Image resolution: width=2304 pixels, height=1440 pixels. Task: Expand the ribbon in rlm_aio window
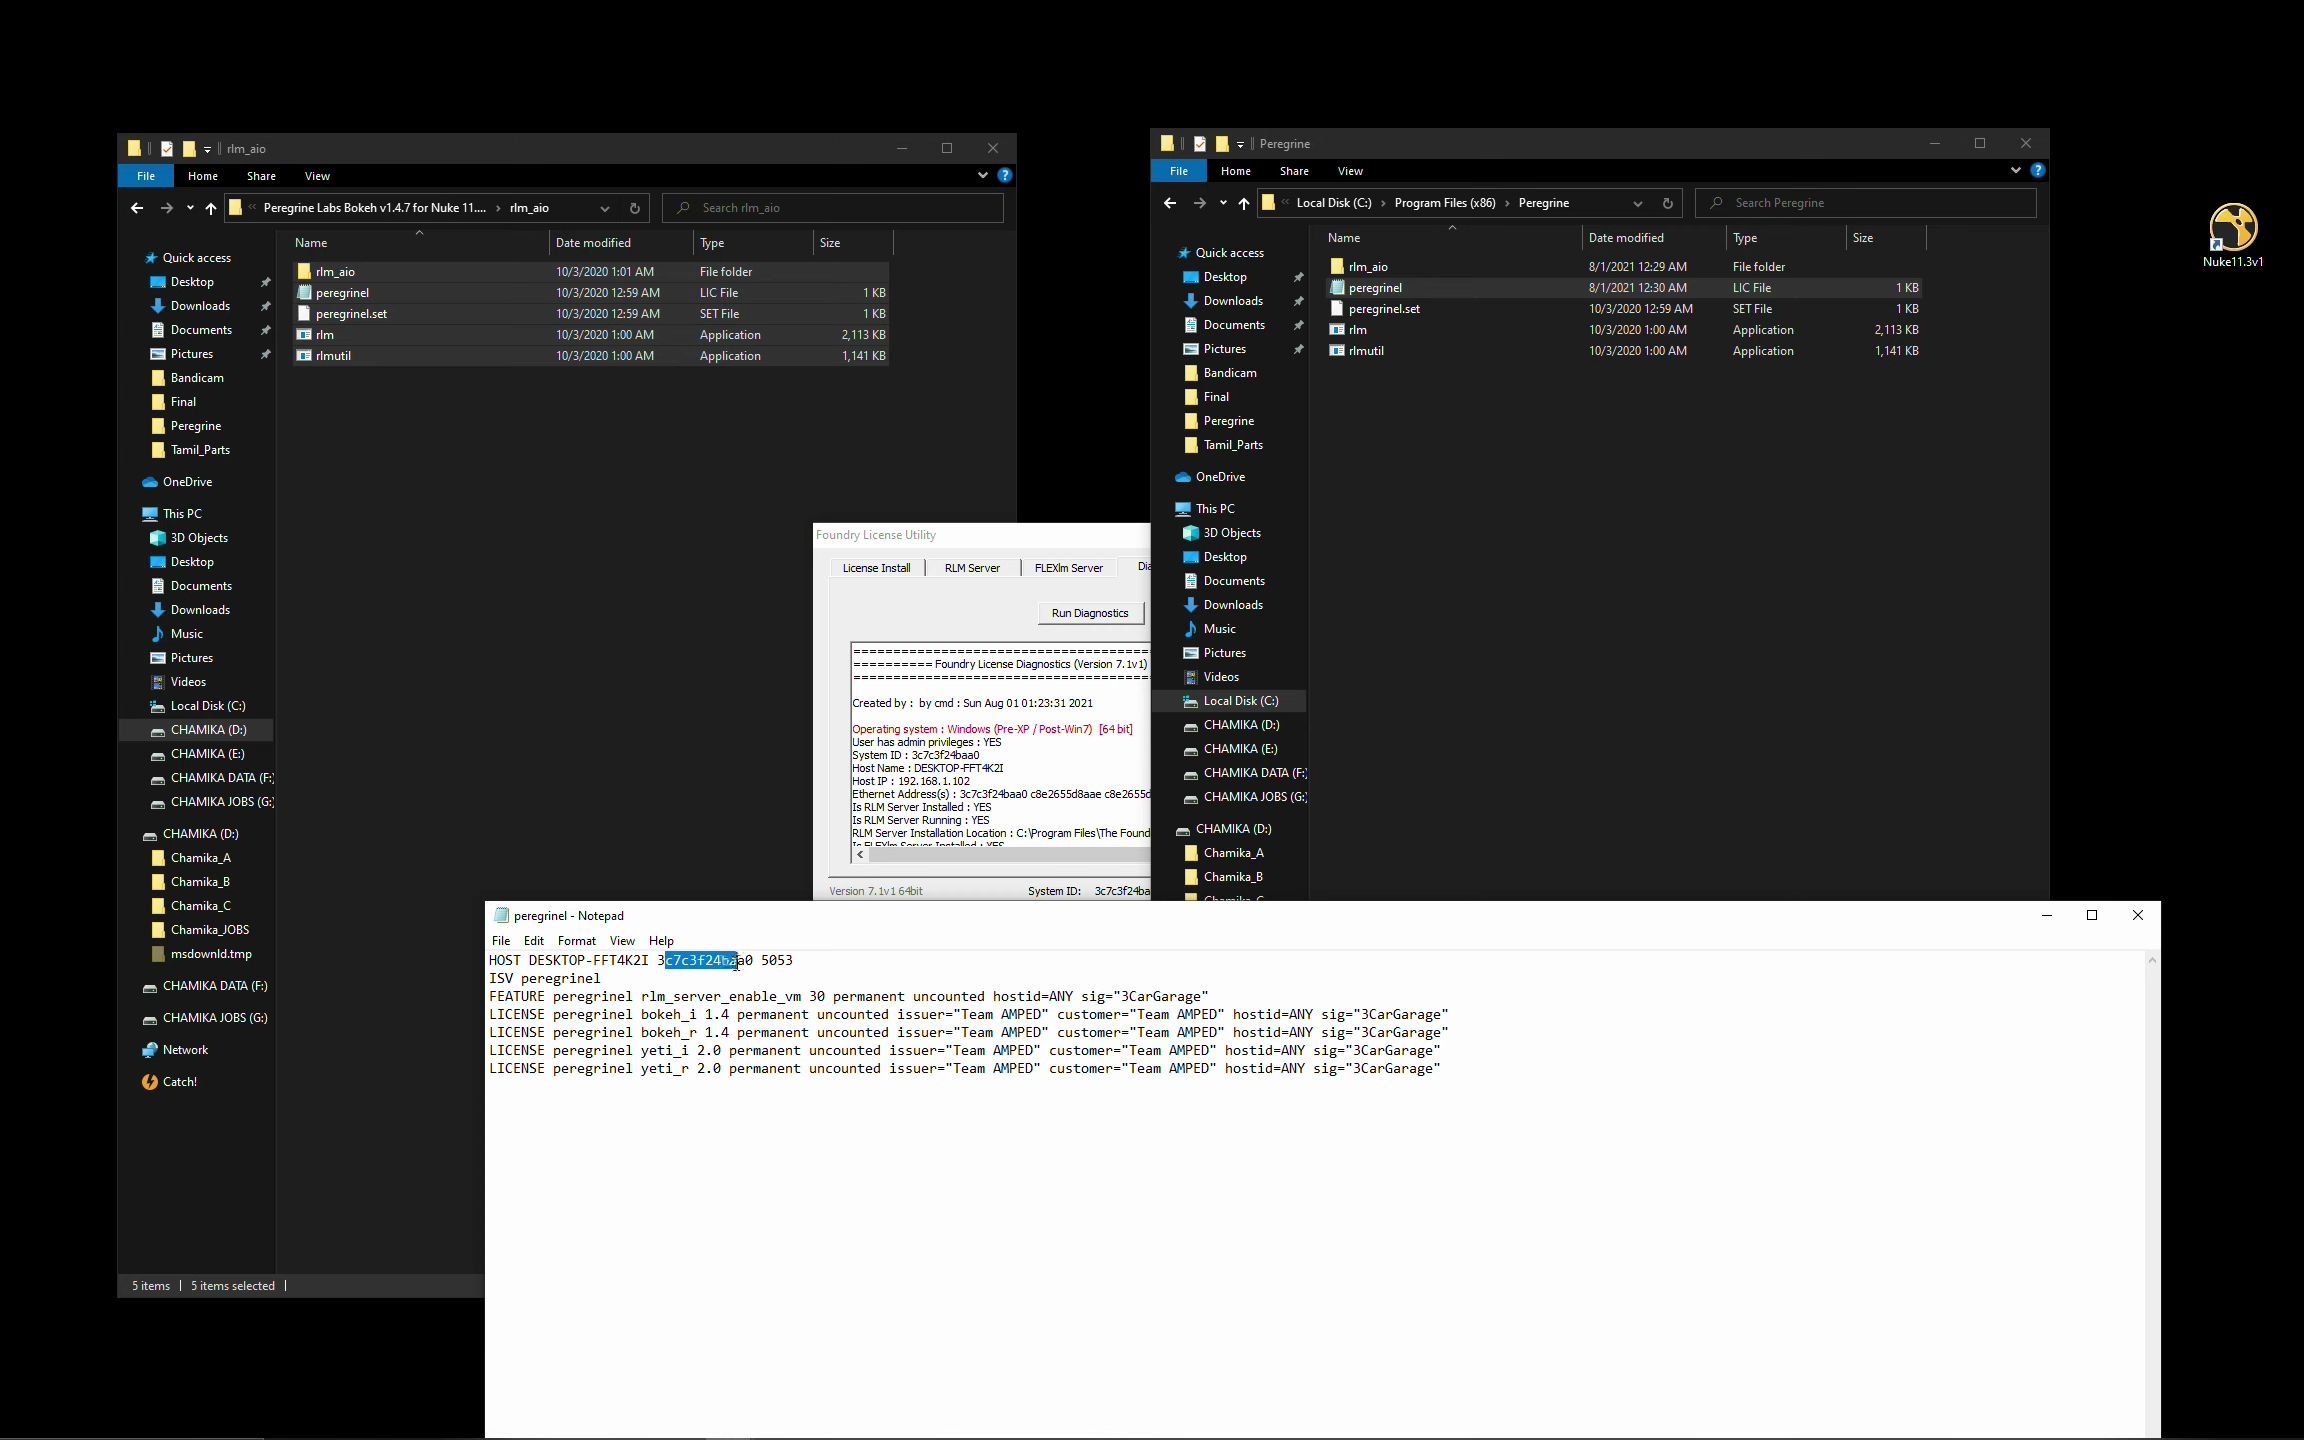(x=982, y=175)
